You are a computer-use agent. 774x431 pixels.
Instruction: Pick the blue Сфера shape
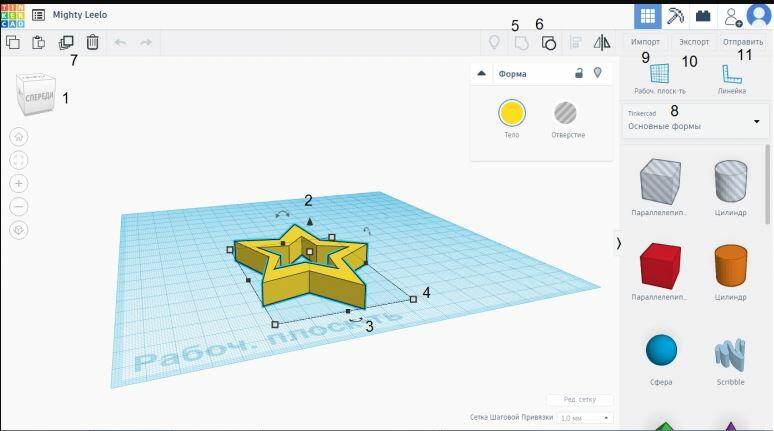click(661, 350)
